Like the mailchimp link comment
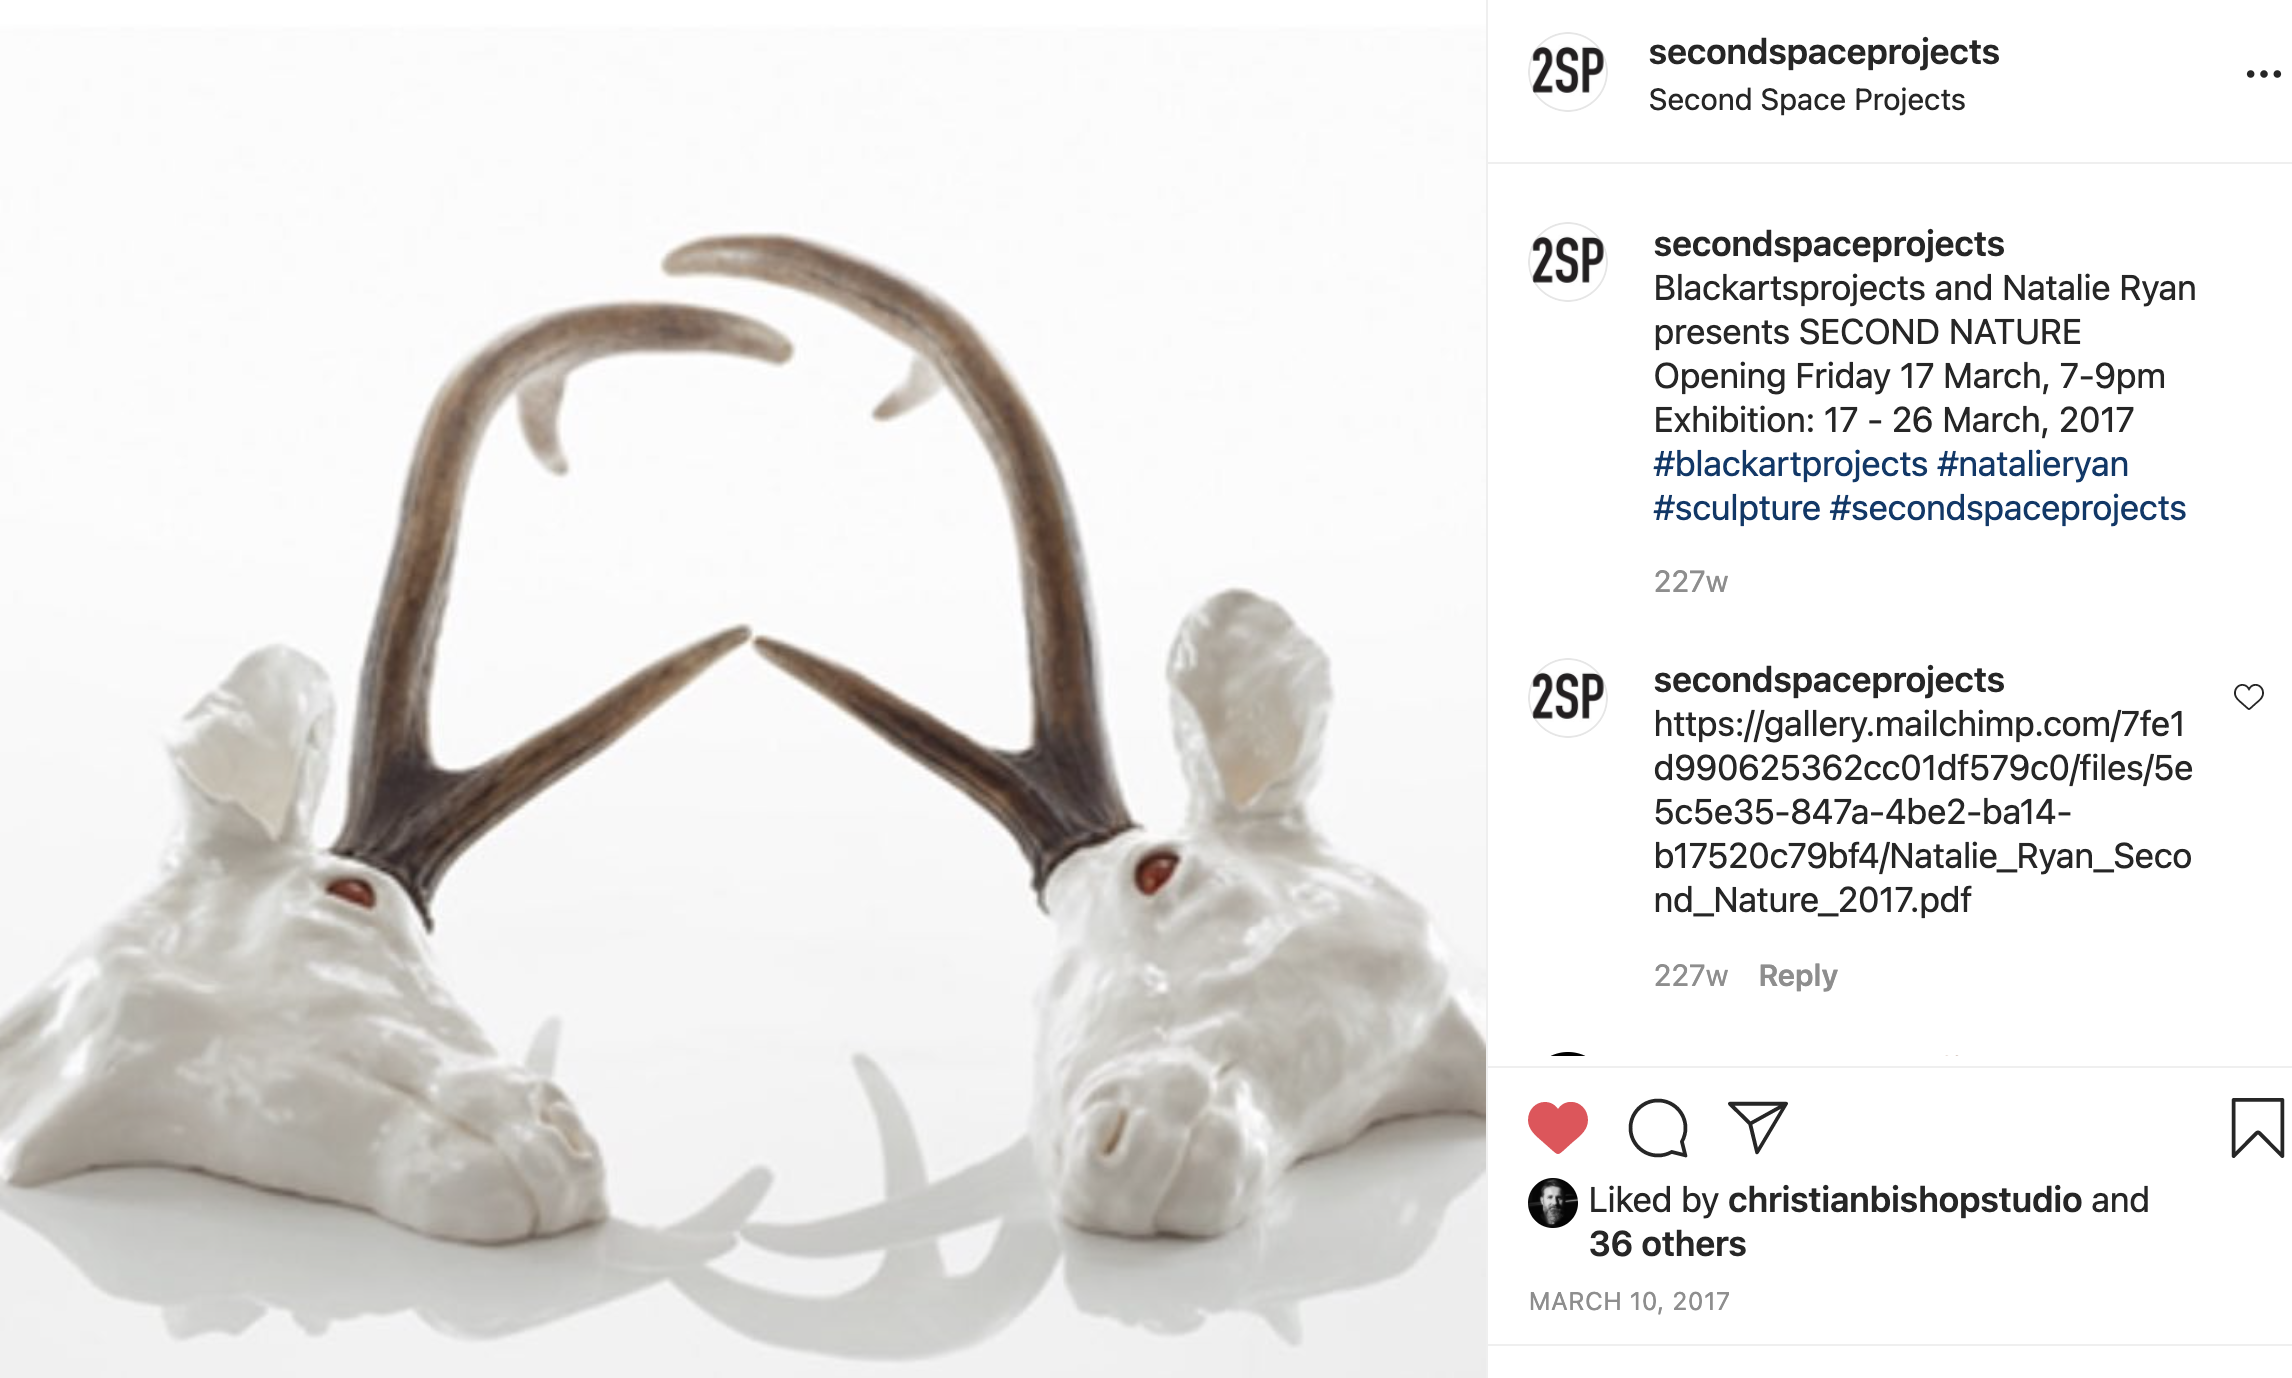The width and height of the screenshot is (2292, 1378). pos(2248,697)
